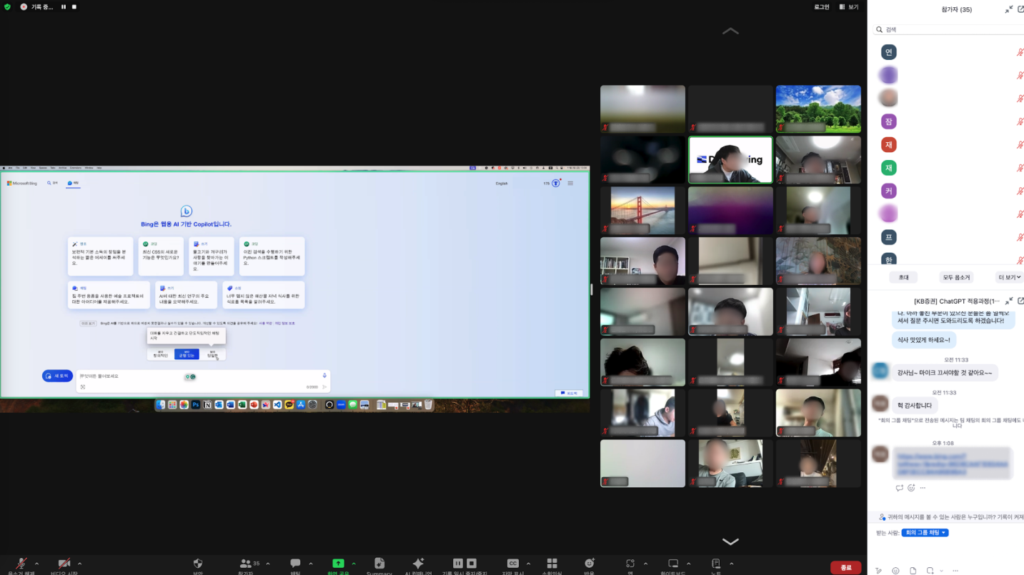Open the participants icon in bottom toolbar
Screen dimensions: 1024x575
tap(246, 564)
